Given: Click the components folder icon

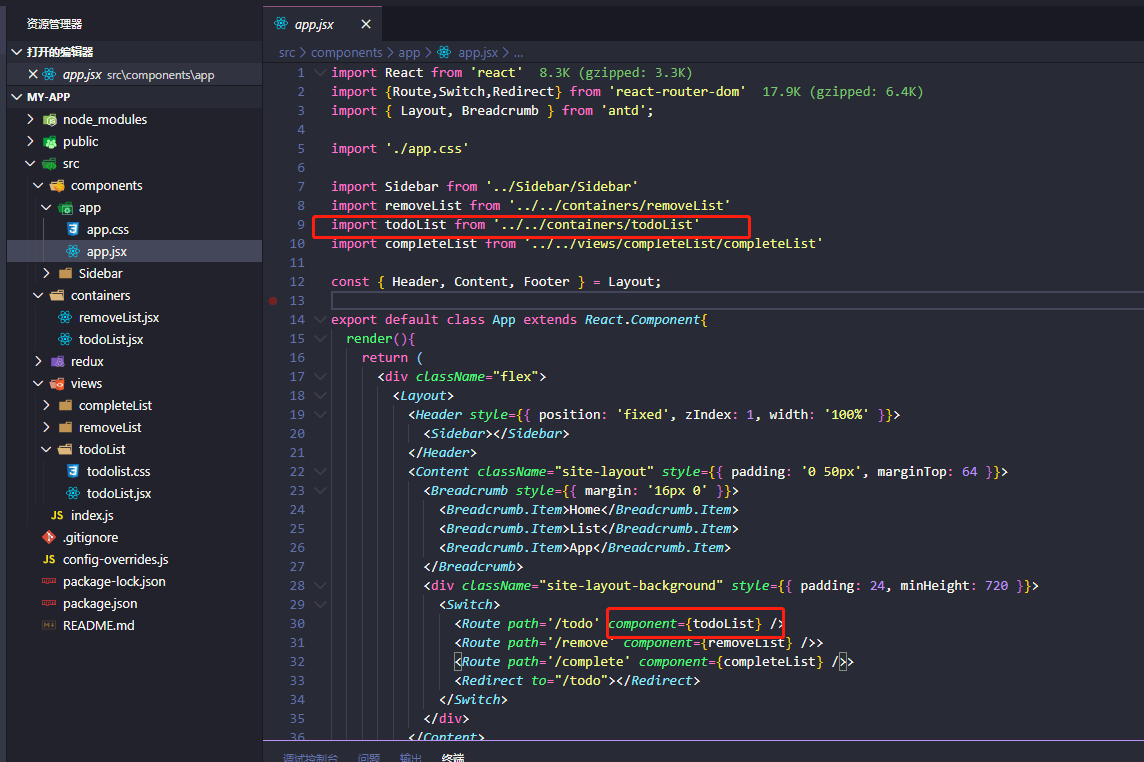Looking at the screenshot, I should point(57,185).
